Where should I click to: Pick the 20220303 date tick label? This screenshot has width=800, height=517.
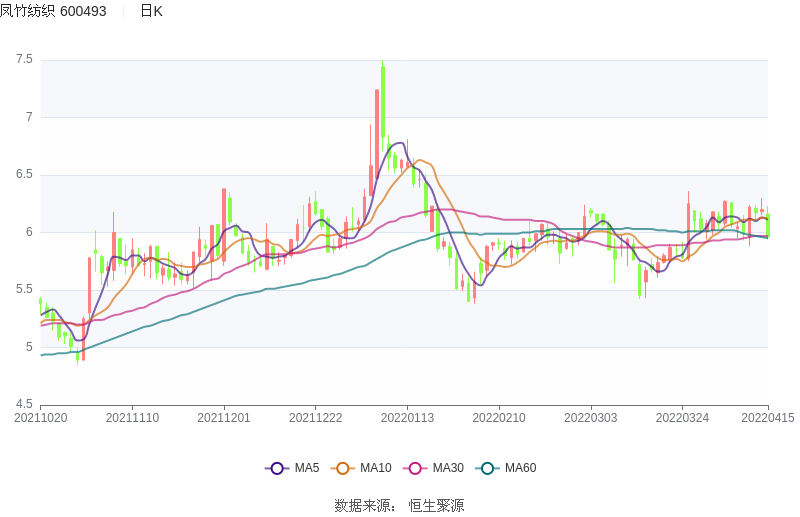pyautogui.click(x=590, y=418)
